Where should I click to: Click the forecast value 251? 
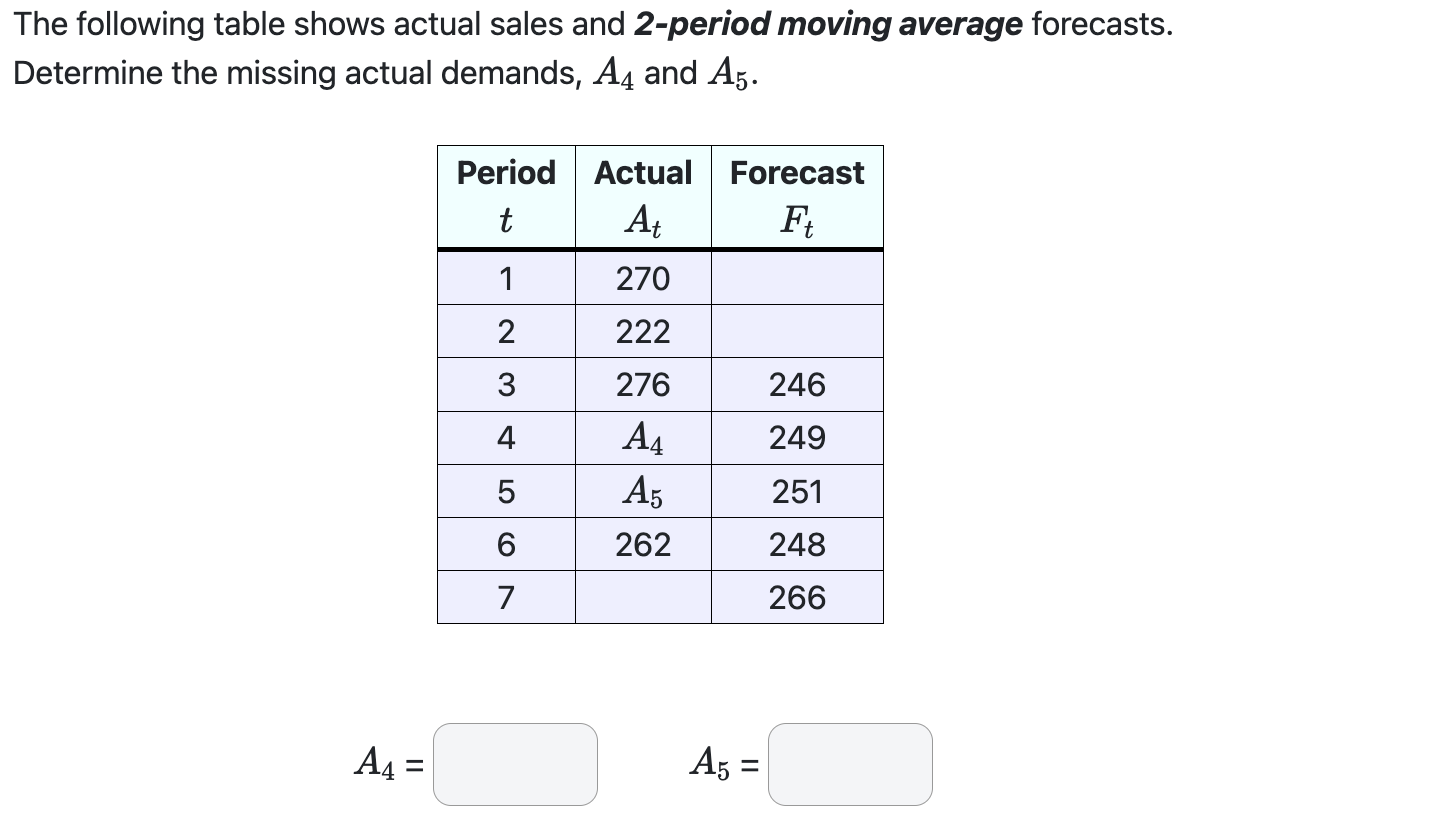(796, 490)
